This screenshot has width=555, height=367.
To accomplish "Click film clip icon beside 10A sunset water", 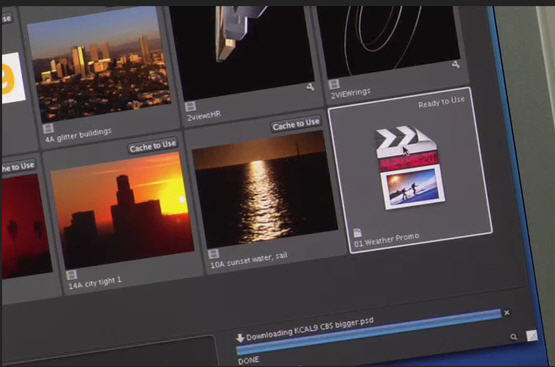I will point(213,254).
